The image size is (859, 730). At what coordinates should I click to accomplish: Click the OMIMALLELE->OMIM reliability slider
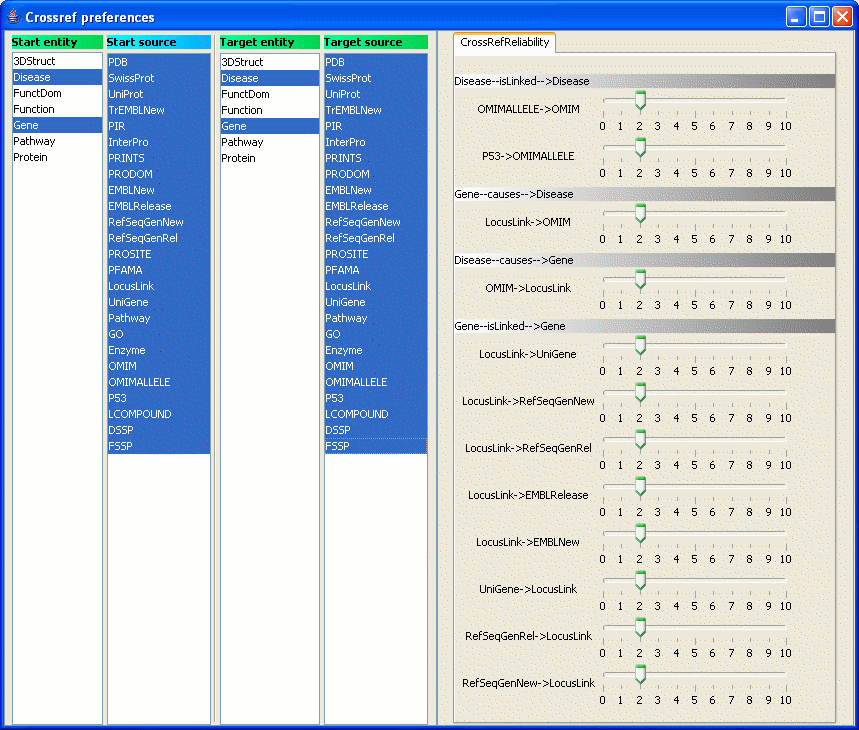pos(694,110)
